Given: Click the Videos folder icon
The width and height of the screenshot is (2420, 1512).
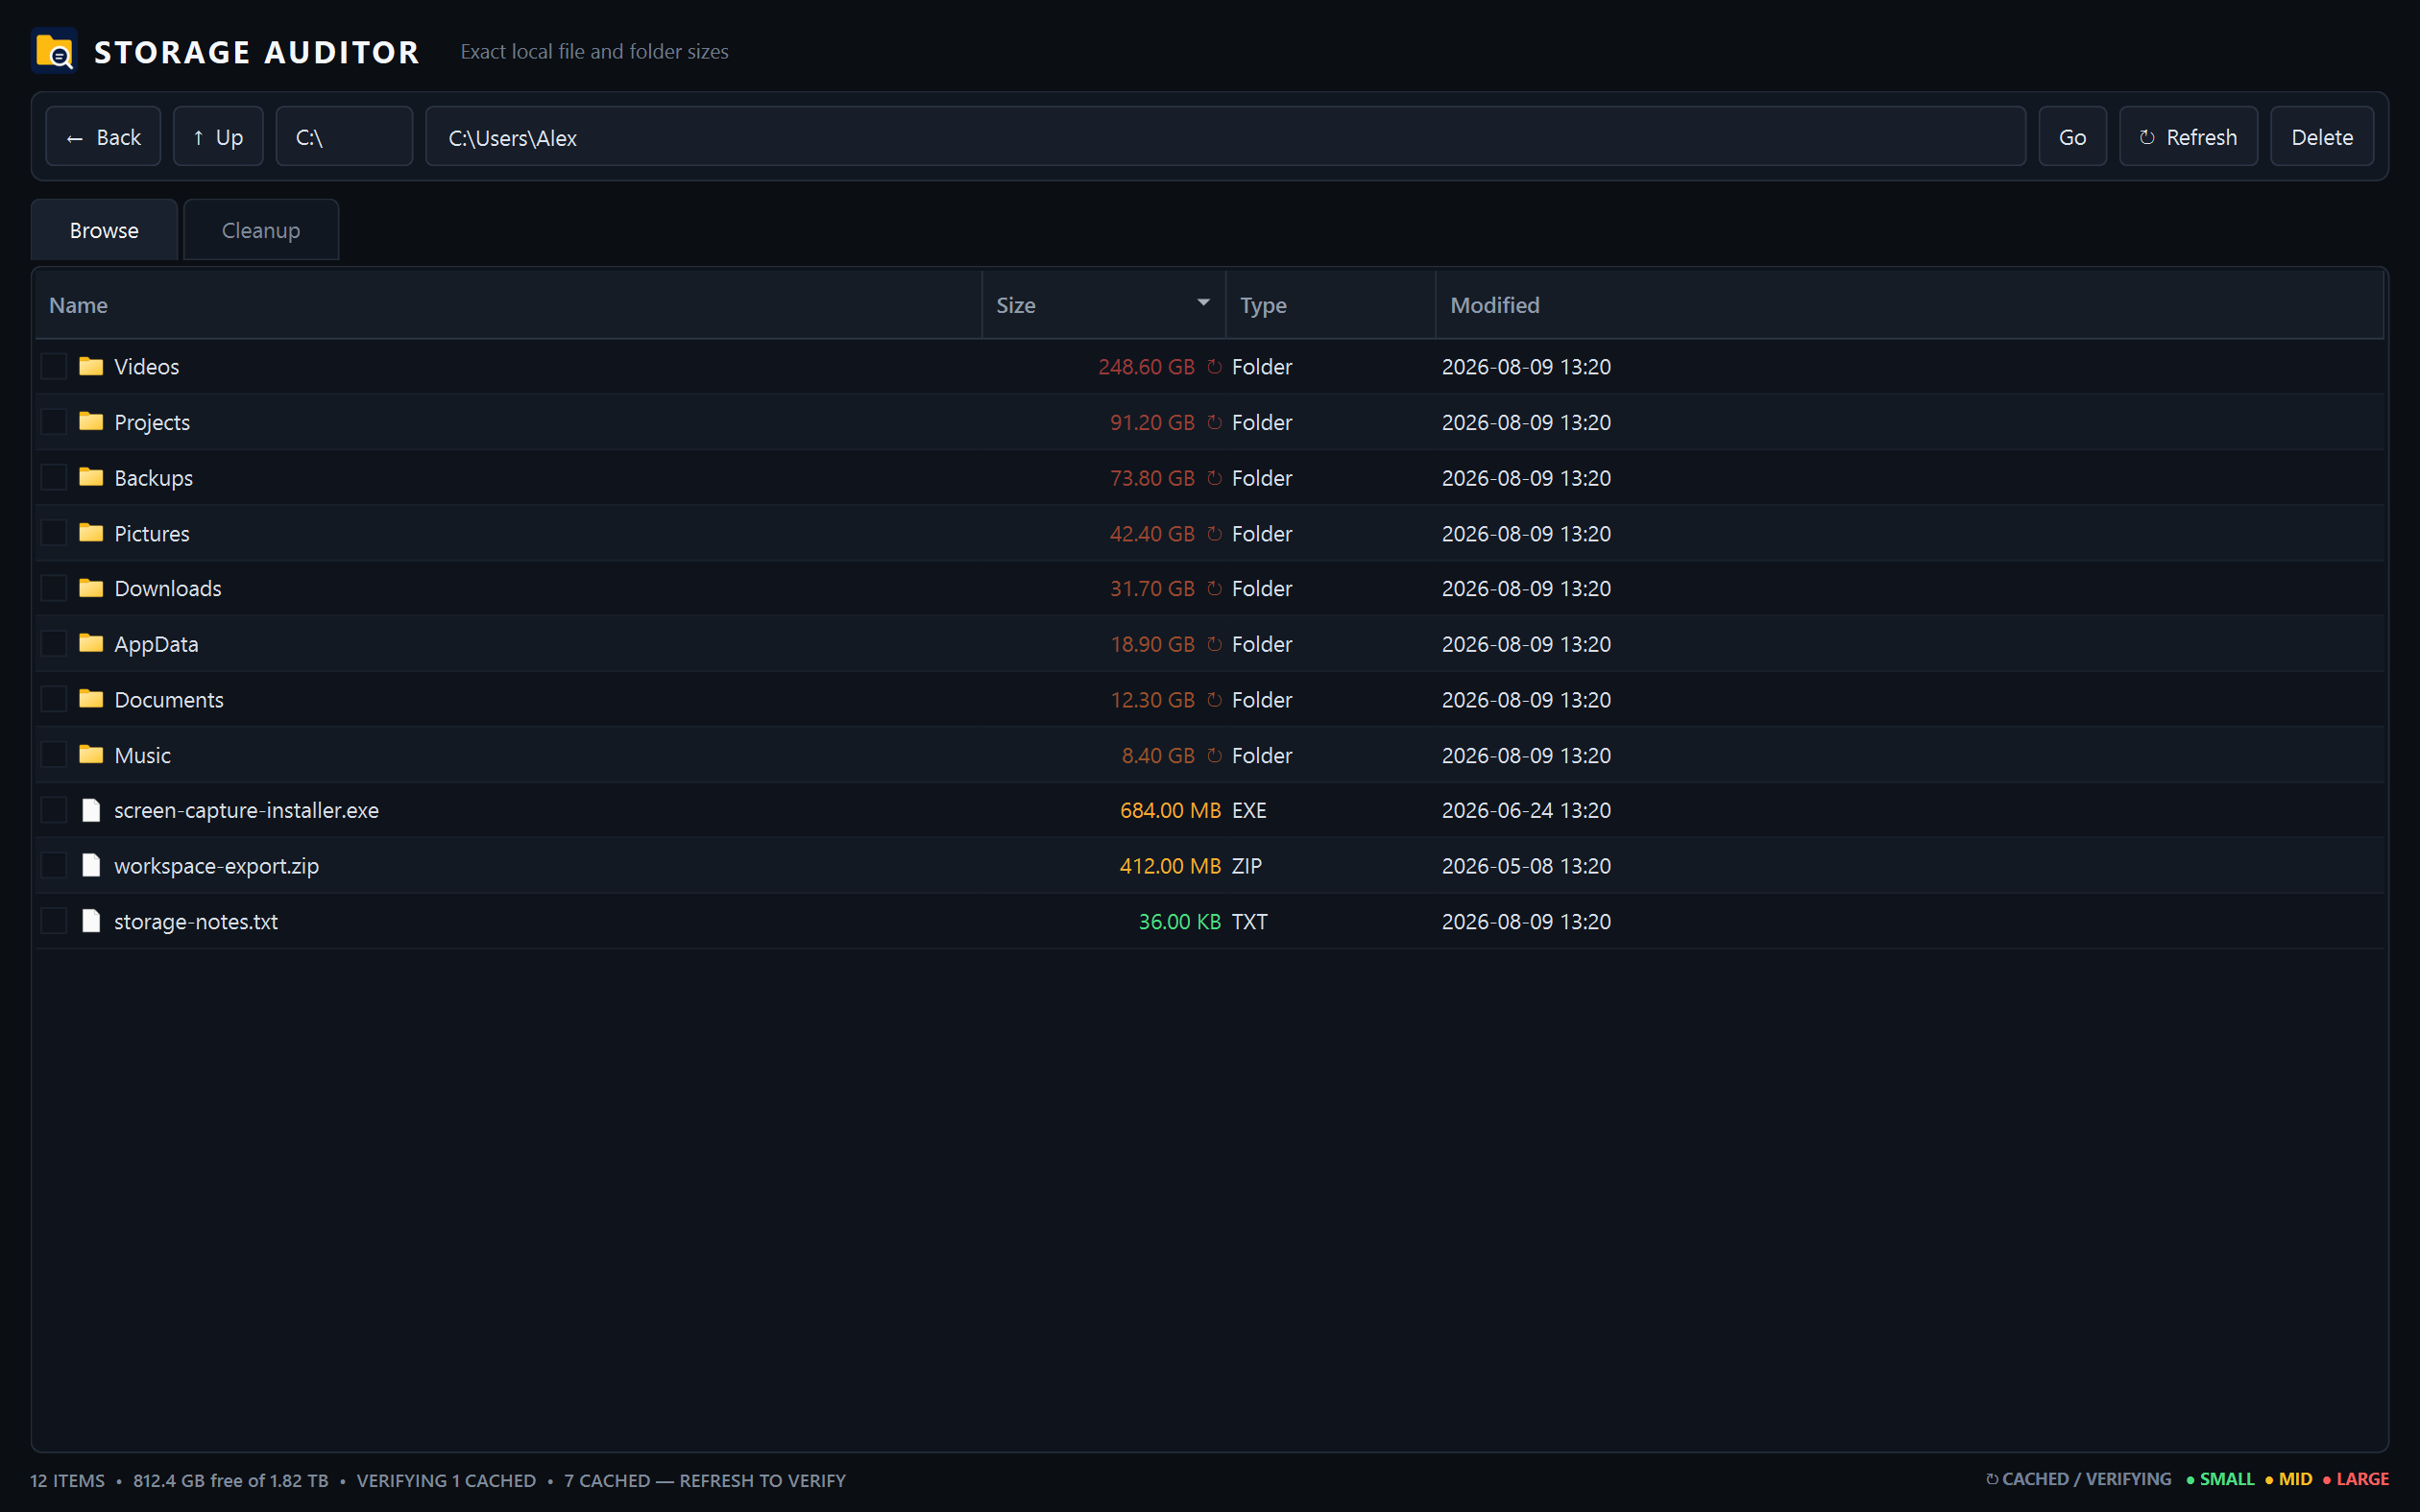Looking at the screenshot, I should (x=91, y=366).
